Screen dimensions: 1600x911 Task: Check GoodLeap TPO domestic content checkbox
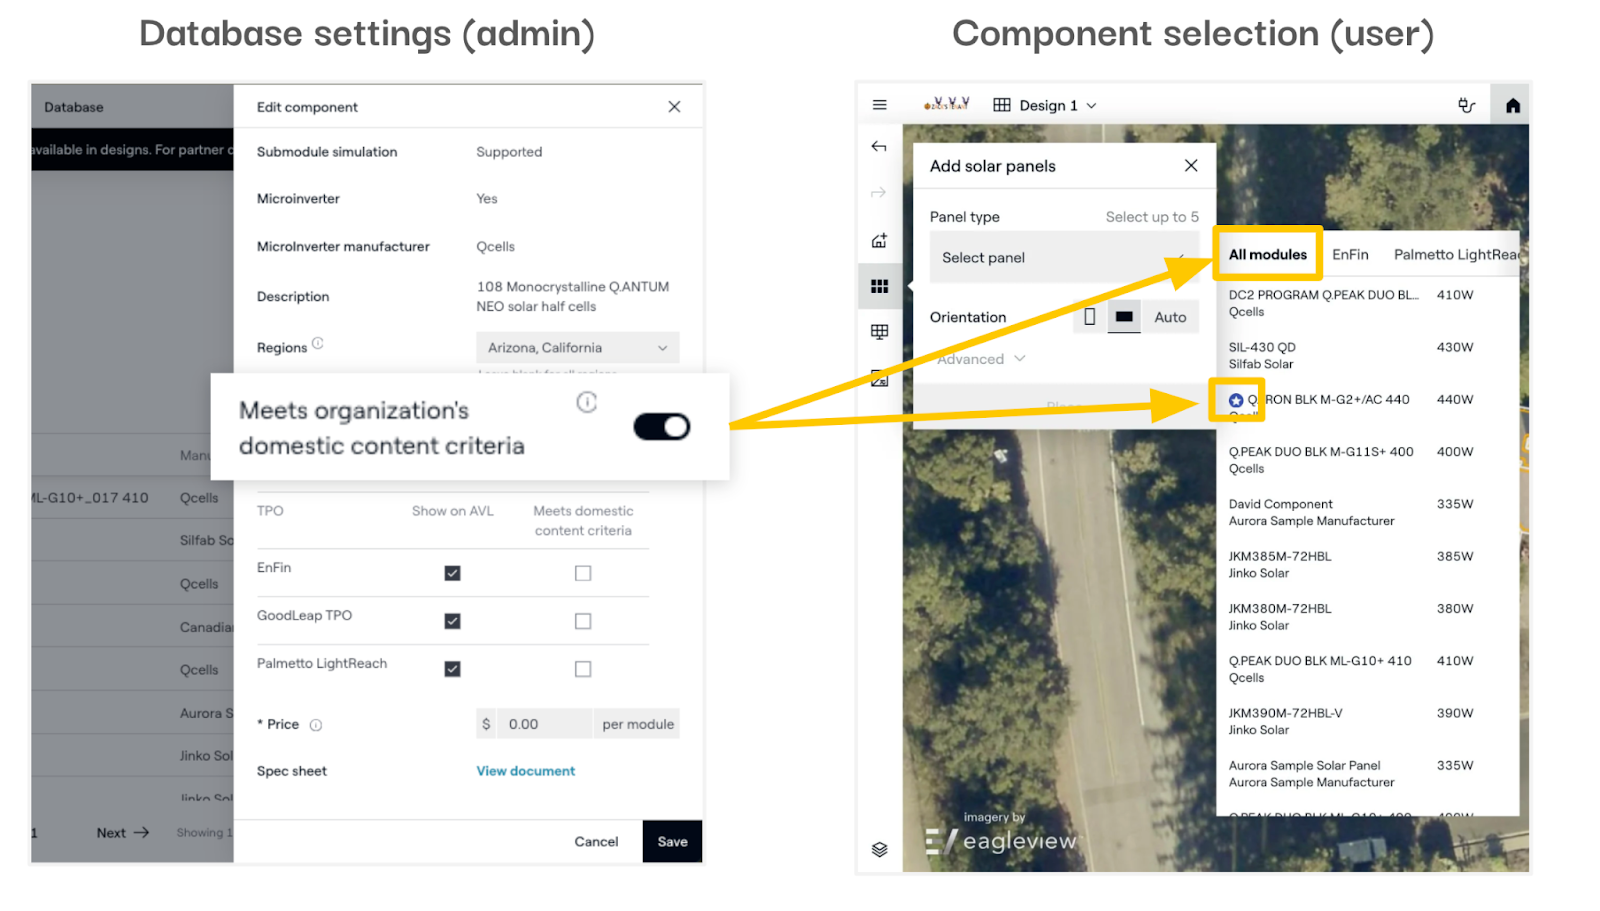click(583, 621)
